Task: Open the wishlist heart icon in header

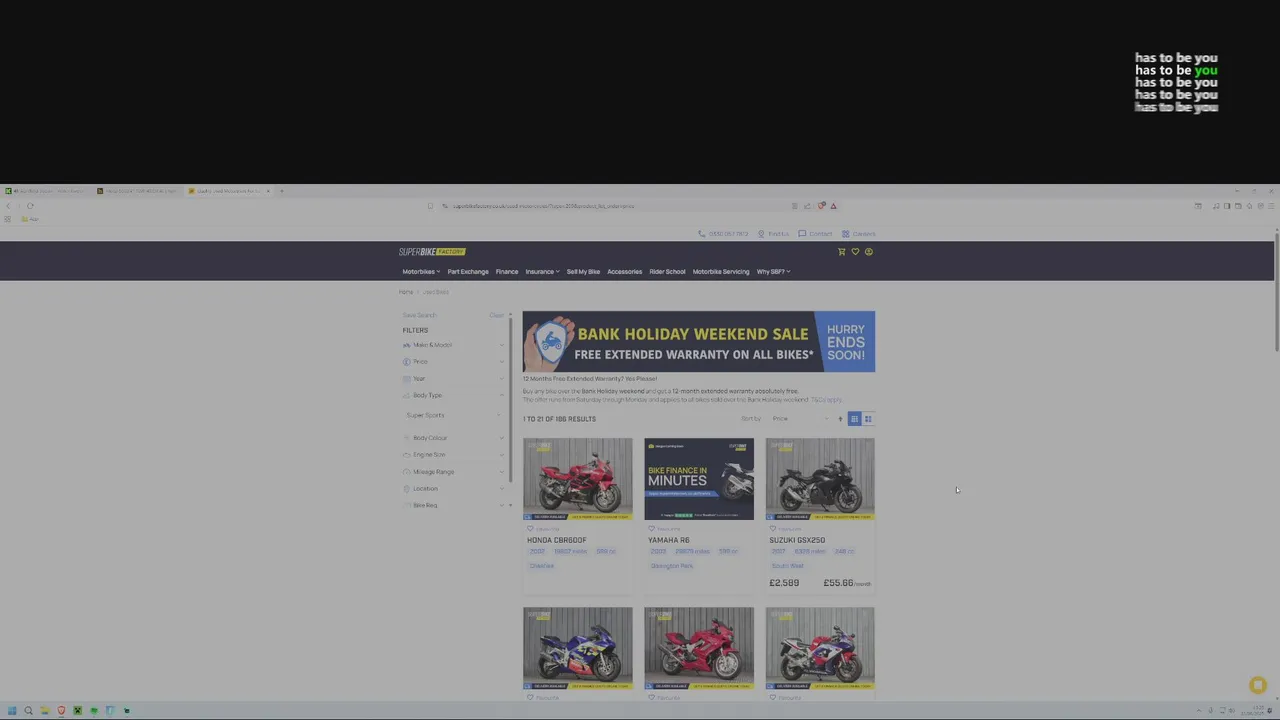Action: [x=855, y=252]
